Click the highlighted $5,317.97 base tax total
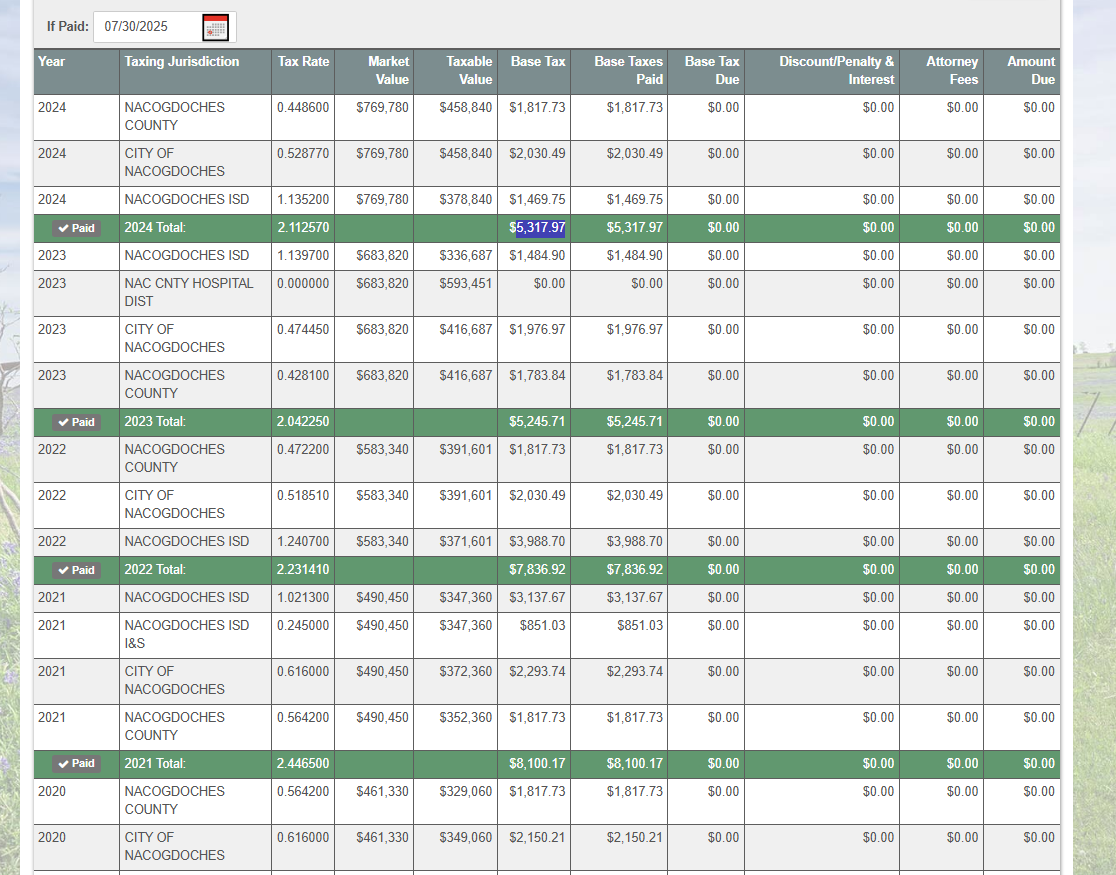The image size is (1116, 875). (538, 228)
